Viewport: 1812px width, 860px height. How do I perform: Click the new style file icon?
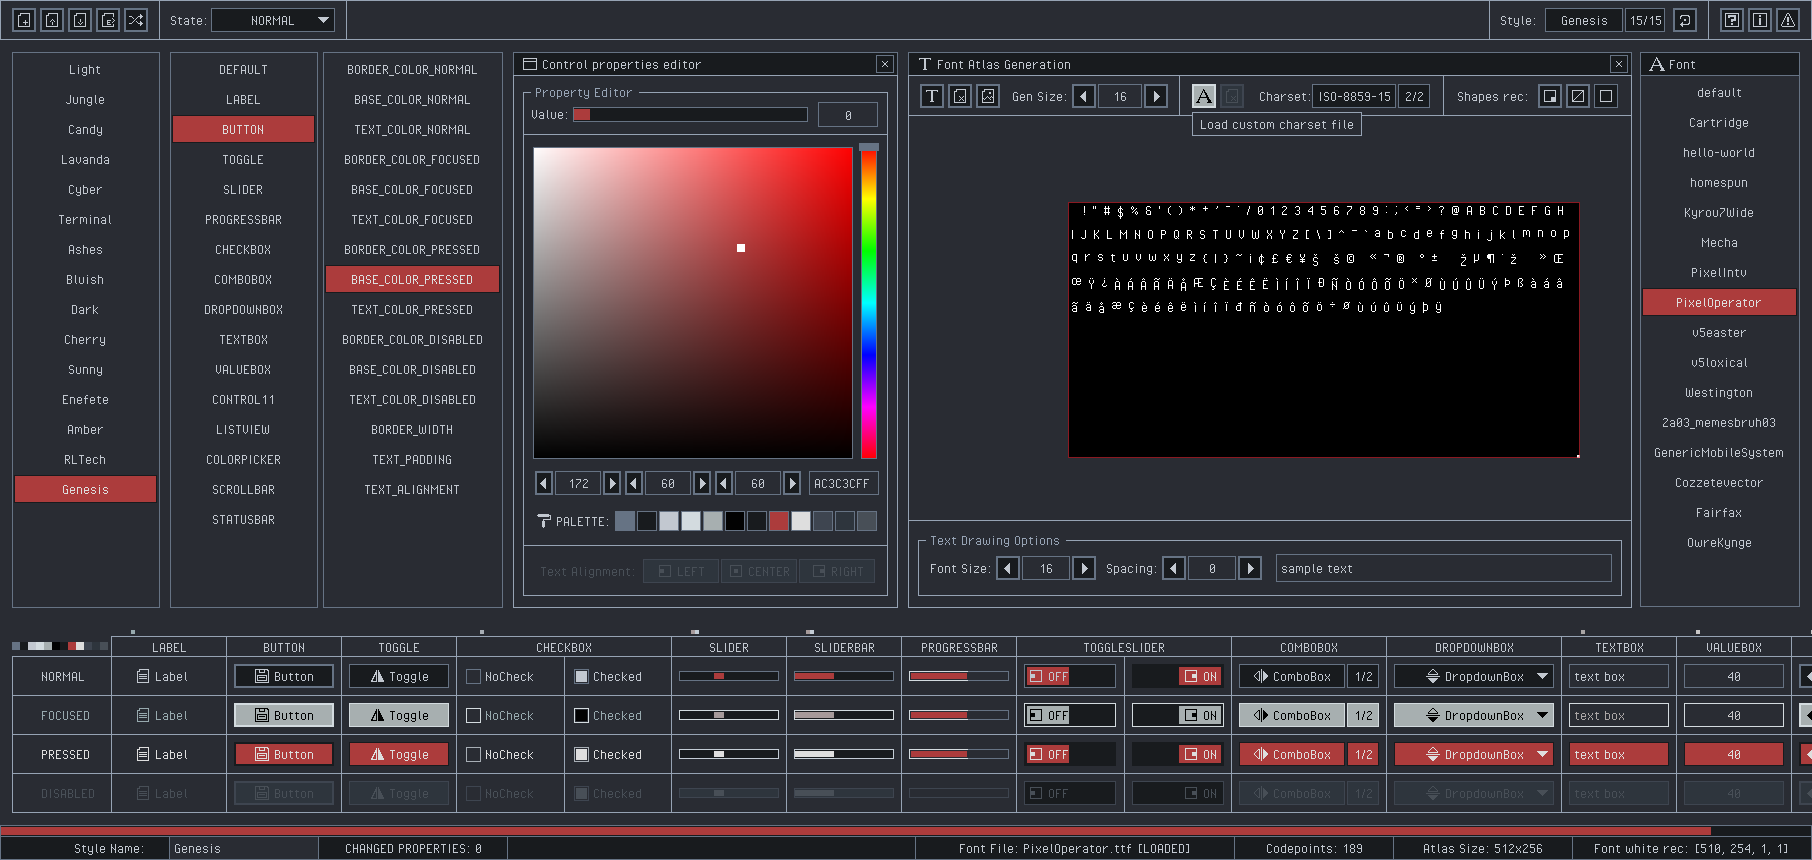[x=24, y=20]
